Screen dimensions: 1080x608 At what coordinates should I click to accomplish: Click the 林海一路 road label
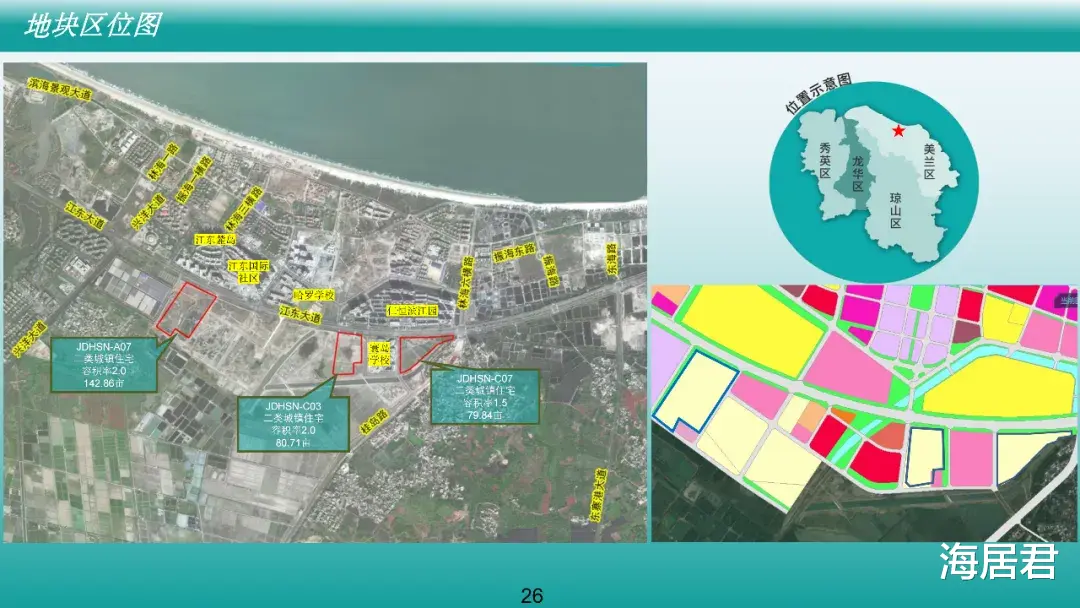[163, 162]
